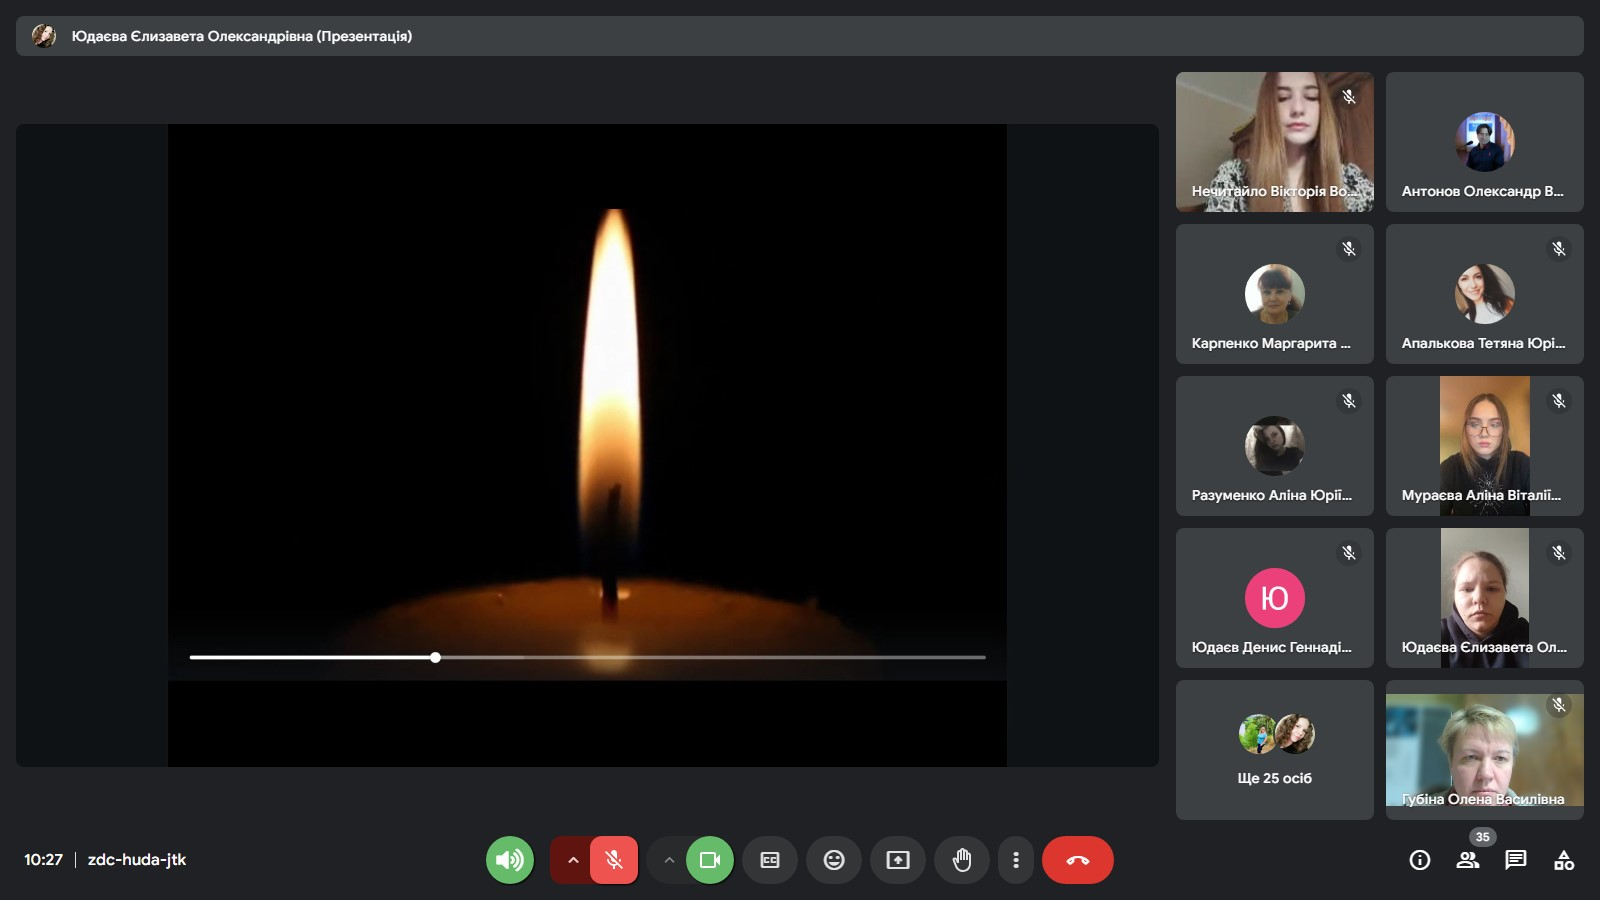Turn off camera with green video button
Screen dimensions: 1600x900
[710, 860]
